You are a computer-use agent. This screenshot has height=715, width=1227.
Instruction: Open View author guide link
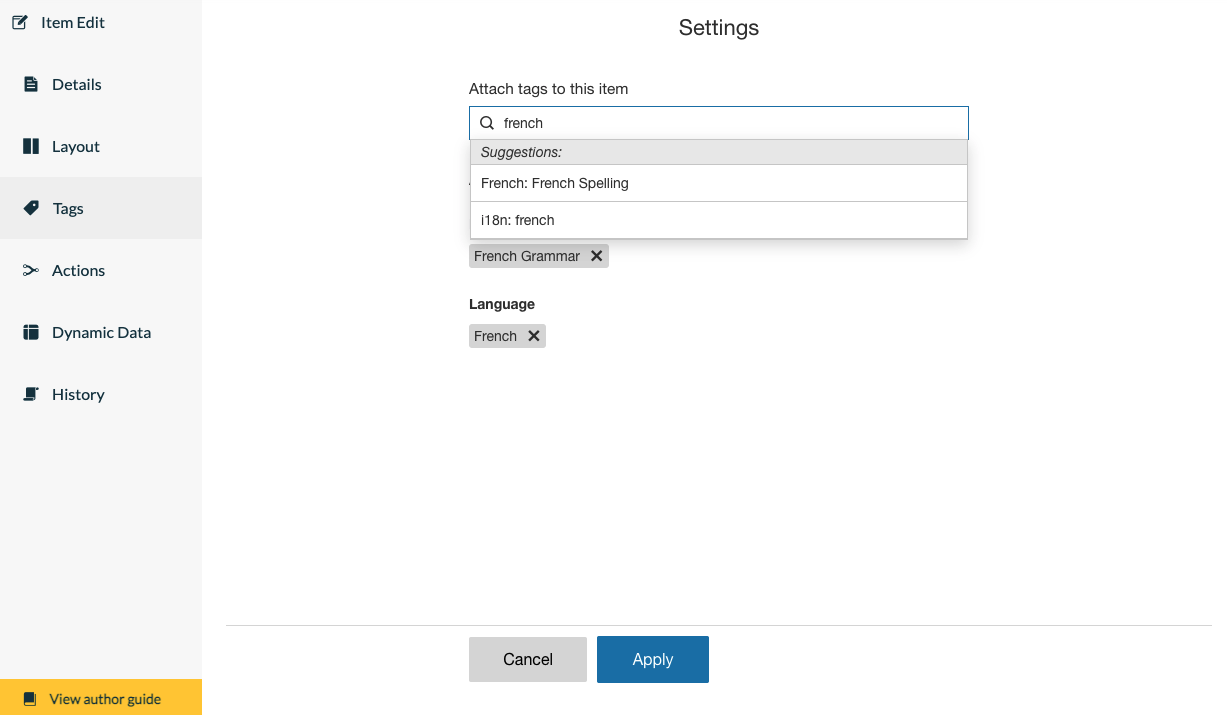pos(101,698)
